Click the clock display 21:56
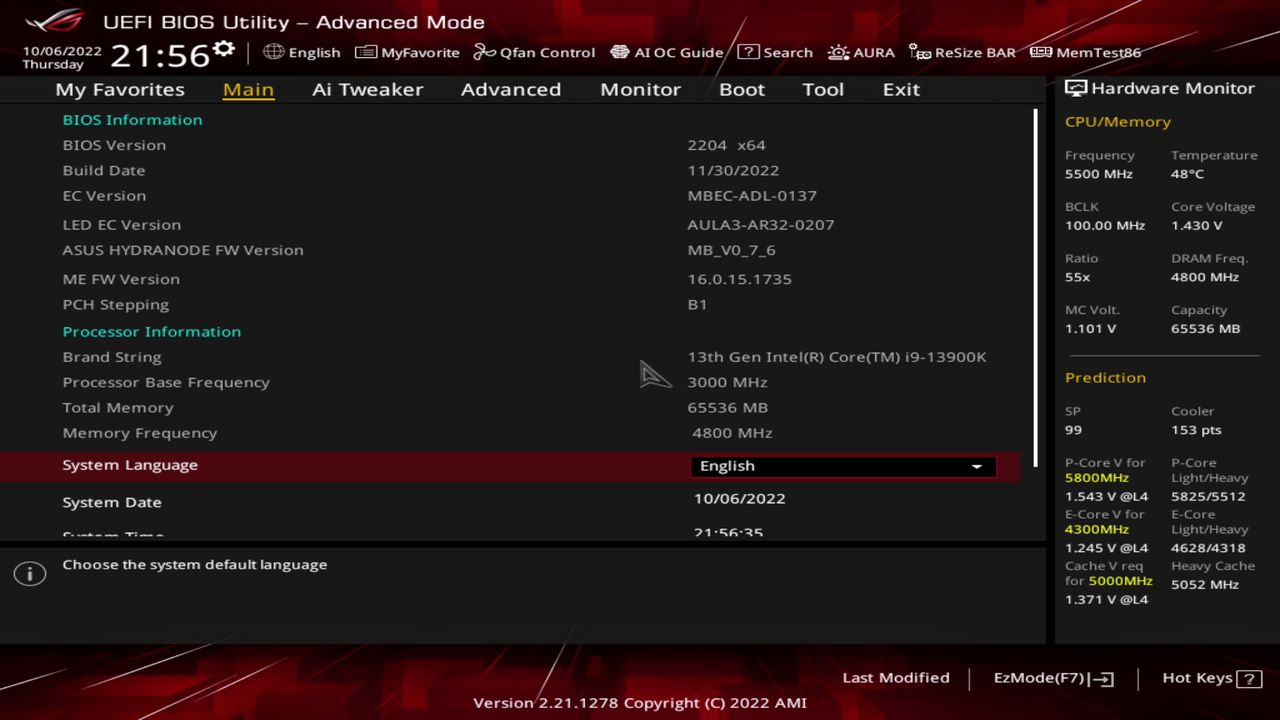The width and height of the screenshot is (1280, 720). pyautogui.click(x=160, y=55)
